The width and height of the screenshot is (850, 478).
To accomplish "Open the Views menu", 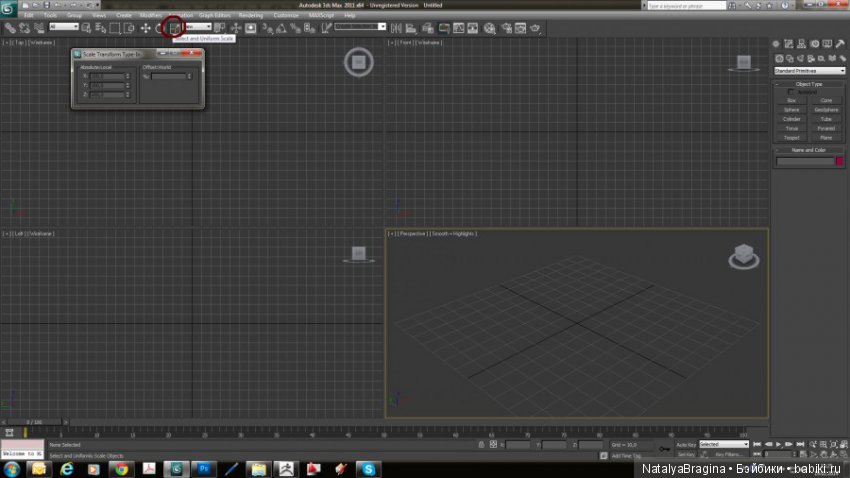I will (99, 15).
